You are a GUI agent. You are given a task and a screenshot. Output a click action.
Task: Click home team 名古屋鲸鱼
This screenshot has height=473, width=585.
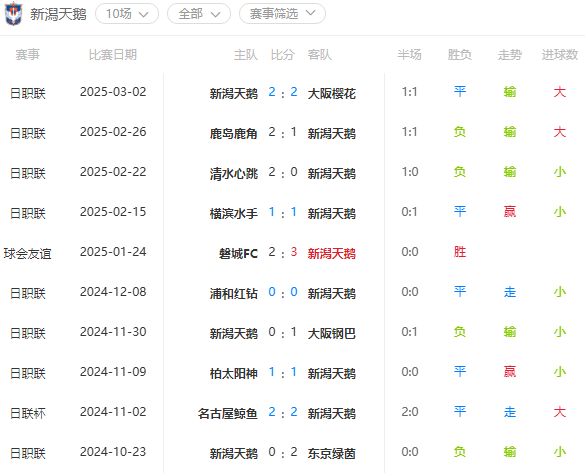click(228, 413)
